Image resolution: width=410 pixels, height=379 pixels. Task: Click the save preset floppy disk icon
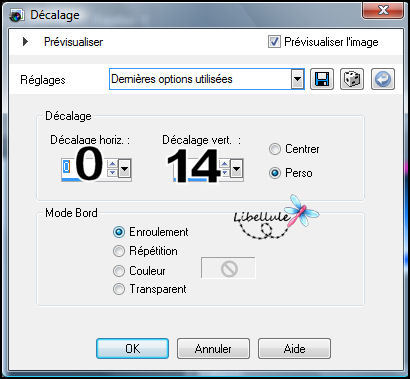(x=322, y=79)
